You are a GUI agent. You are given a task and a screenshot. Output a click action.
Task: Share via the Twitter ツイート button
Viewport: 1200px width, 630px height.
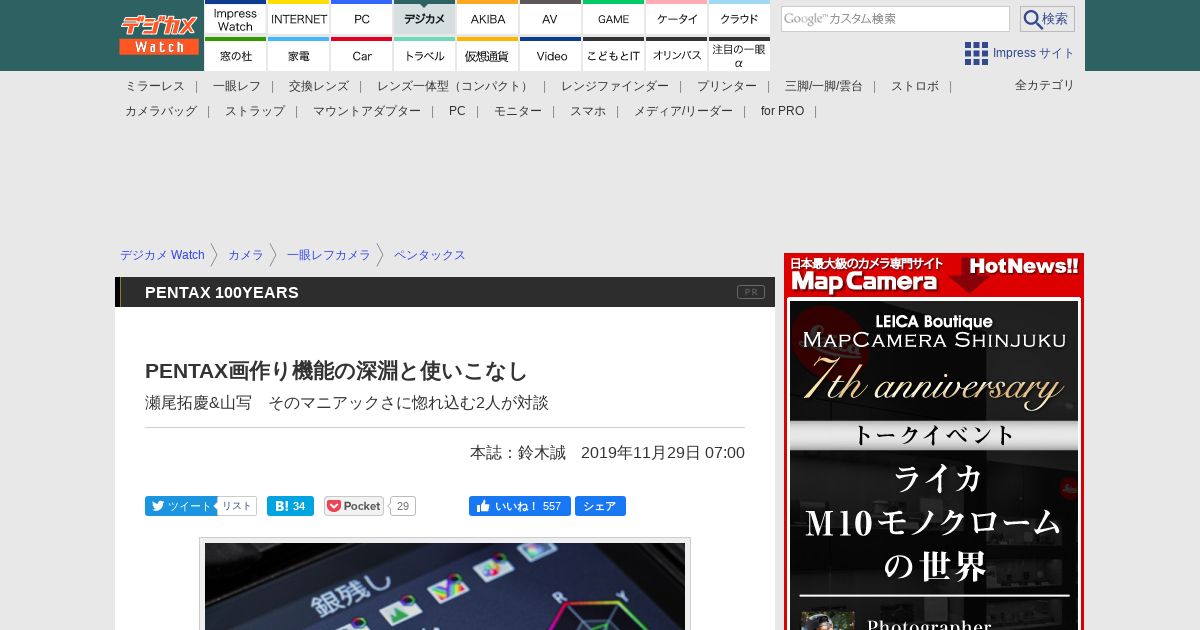click(x=180, y=506)
